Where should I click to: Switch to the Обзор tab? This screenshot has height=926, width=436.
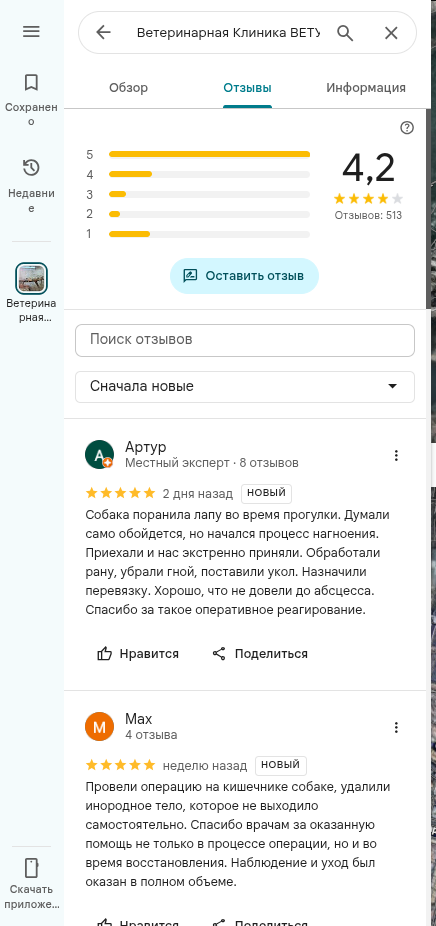[128, 88]
